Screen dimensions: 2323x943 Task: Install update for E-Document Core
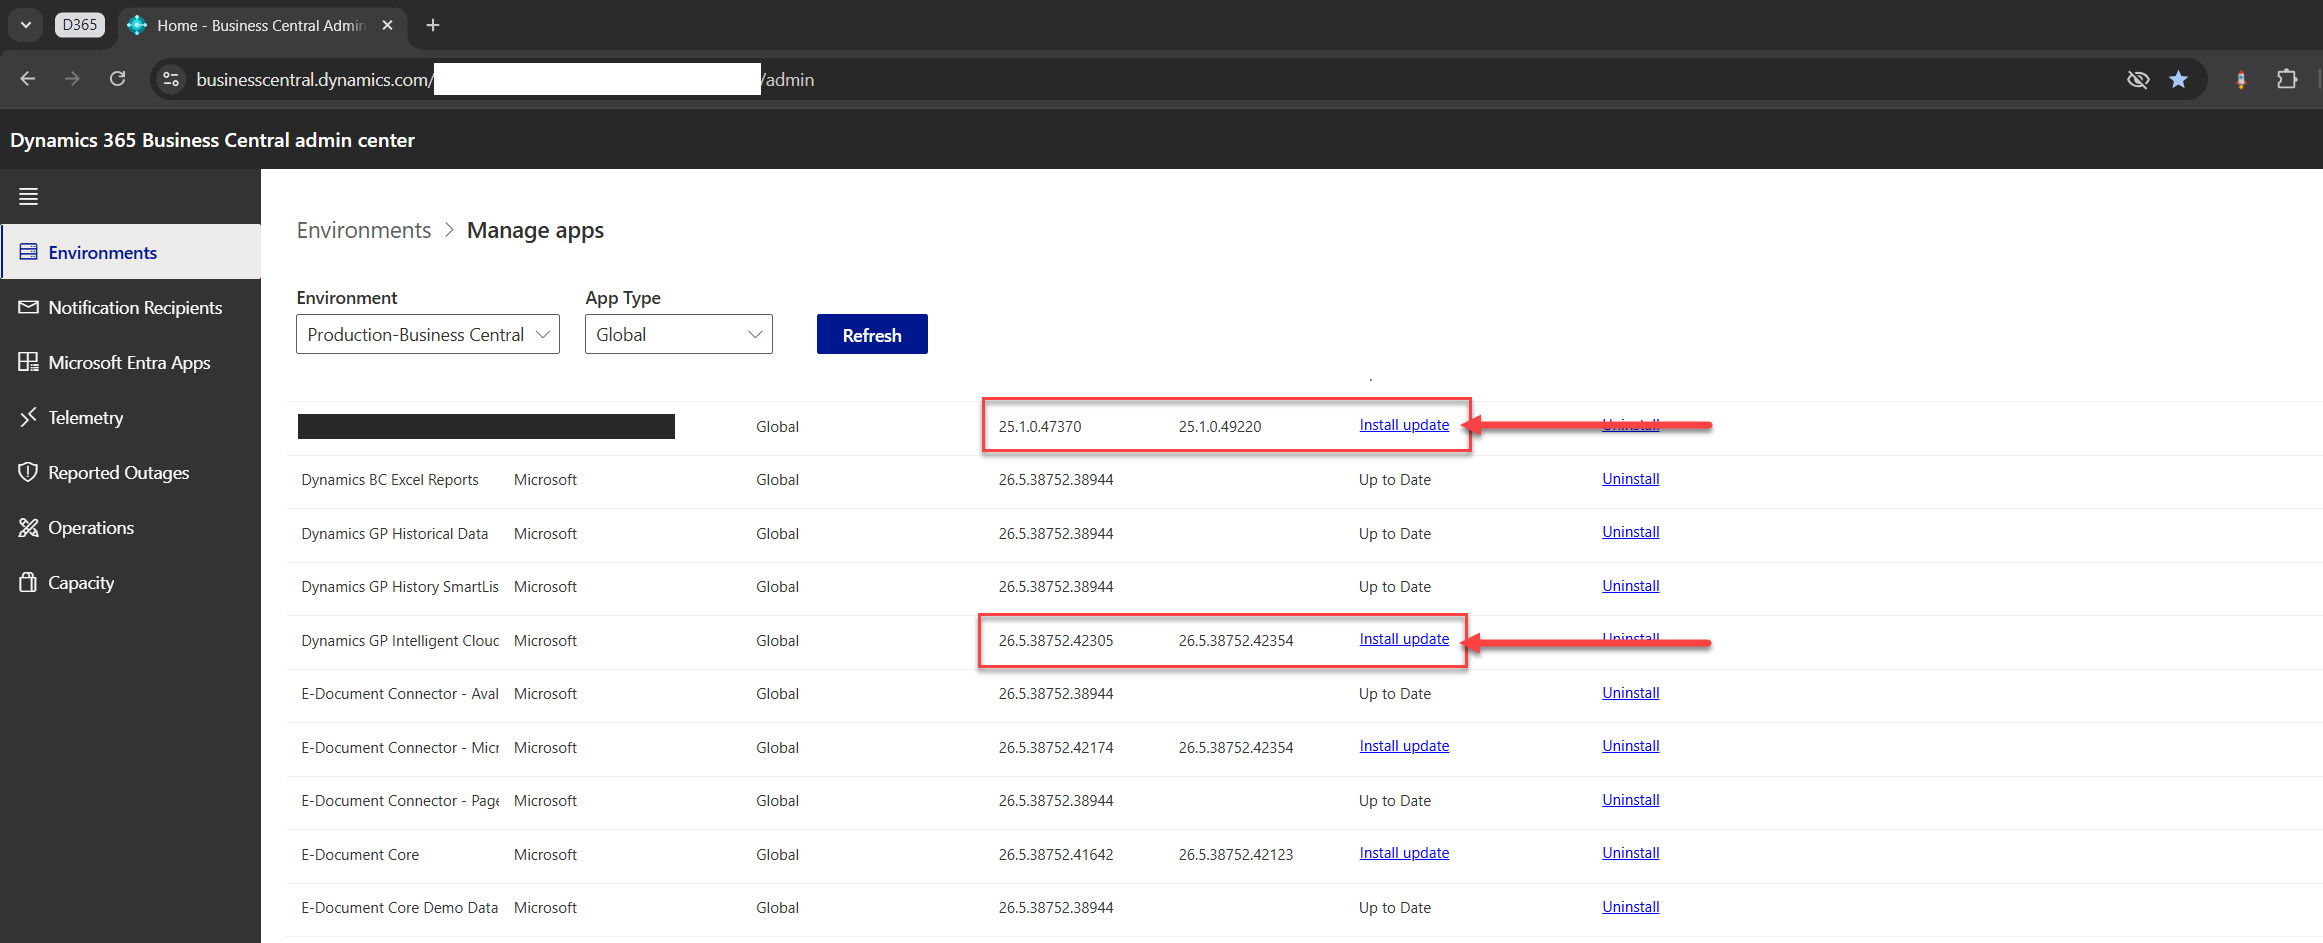[1404, 853]
